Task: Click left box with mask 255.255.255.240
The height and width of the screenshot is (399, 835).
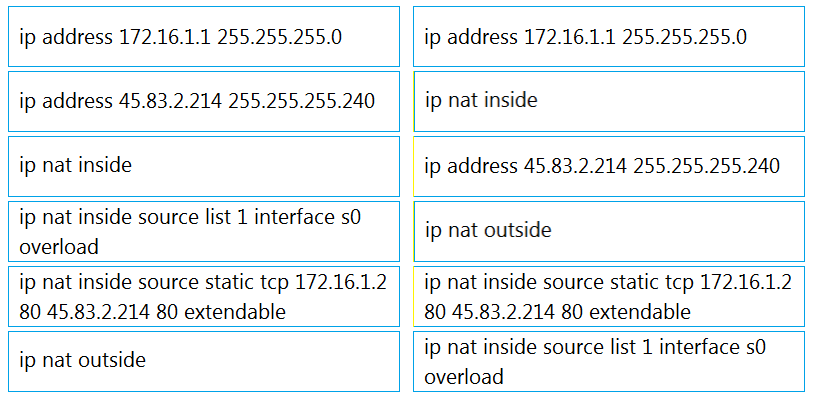Action: pos(204,101)
